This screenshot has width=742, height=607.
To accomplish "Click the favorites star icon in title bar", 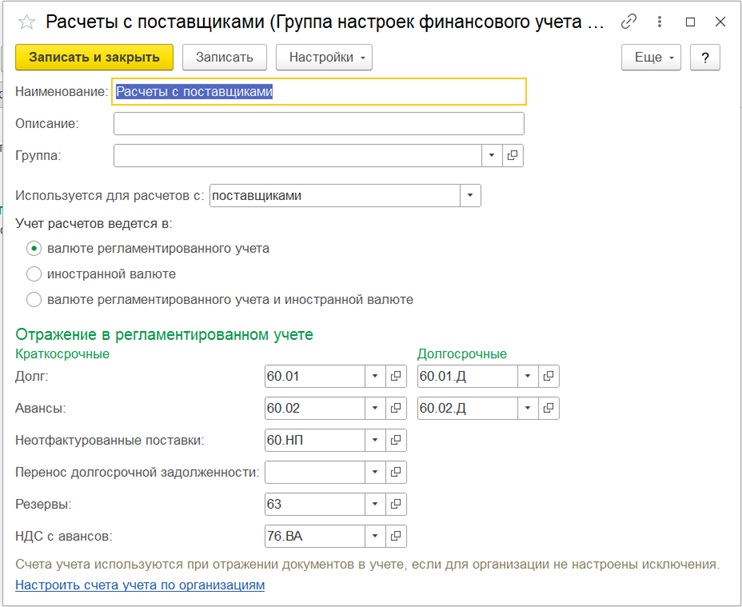I will point(27,21).
